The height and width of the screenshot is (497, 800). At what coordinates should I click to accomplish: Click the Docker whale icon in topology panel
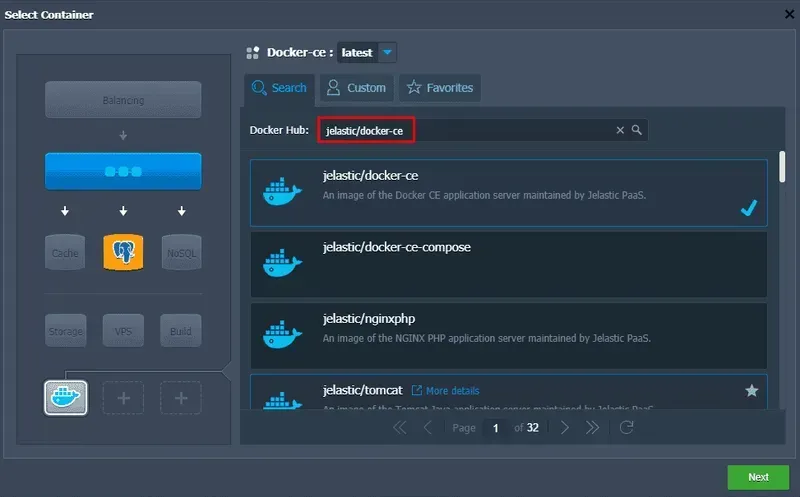[x=66, y=397]
